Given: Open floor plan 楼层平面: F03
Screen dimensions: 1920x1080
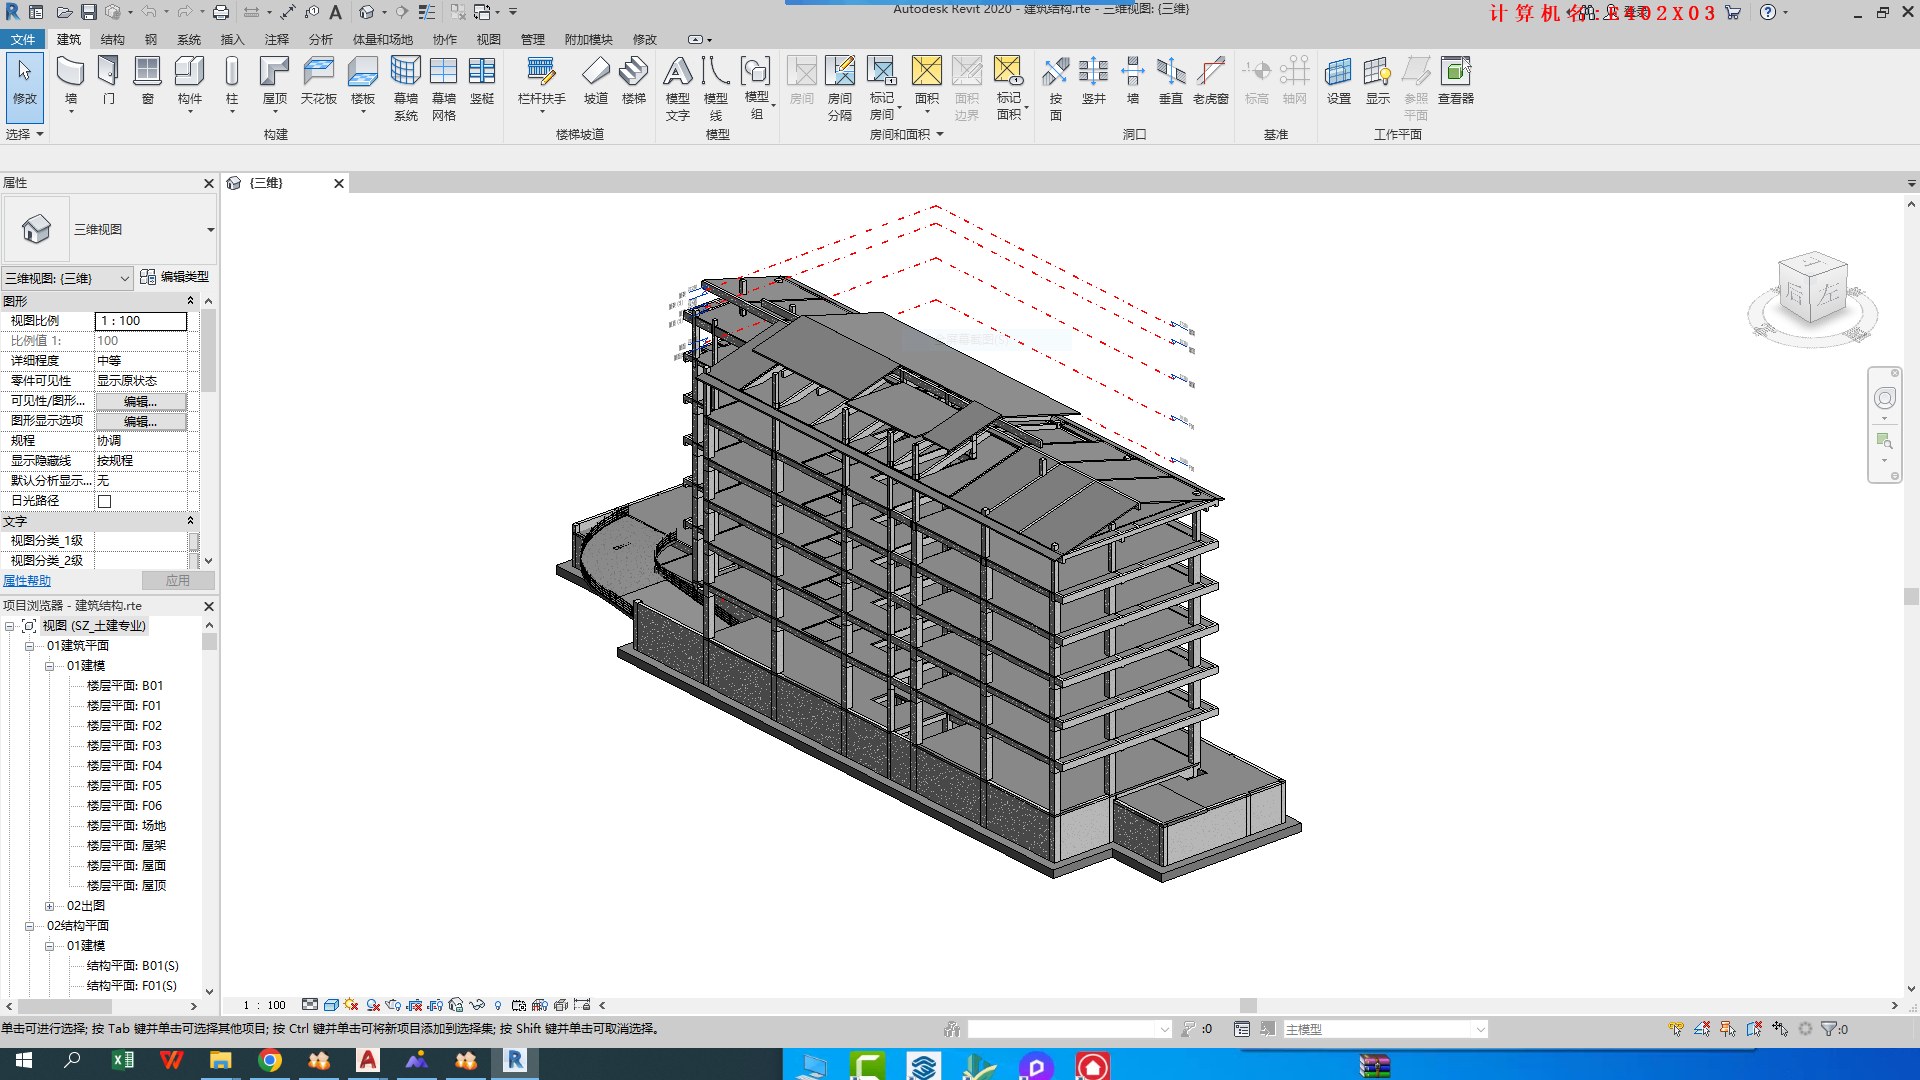Looking at the screenshot, I should coord(124,746).
